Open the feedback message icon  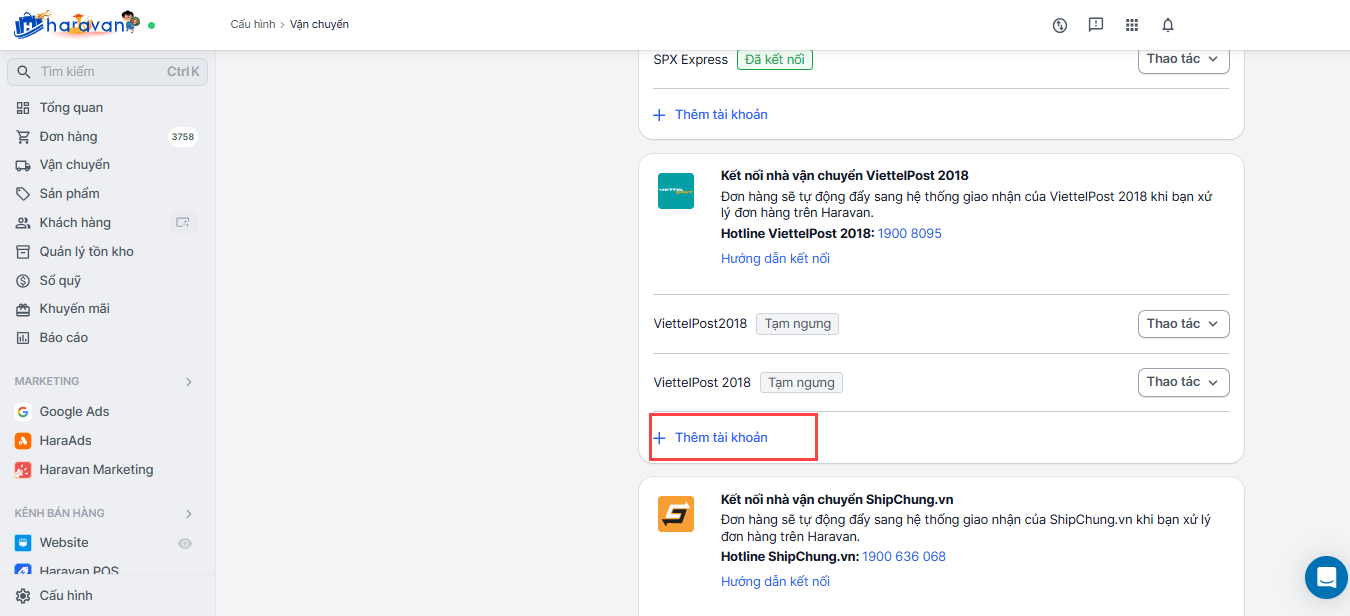click(x=1096, y=25)
